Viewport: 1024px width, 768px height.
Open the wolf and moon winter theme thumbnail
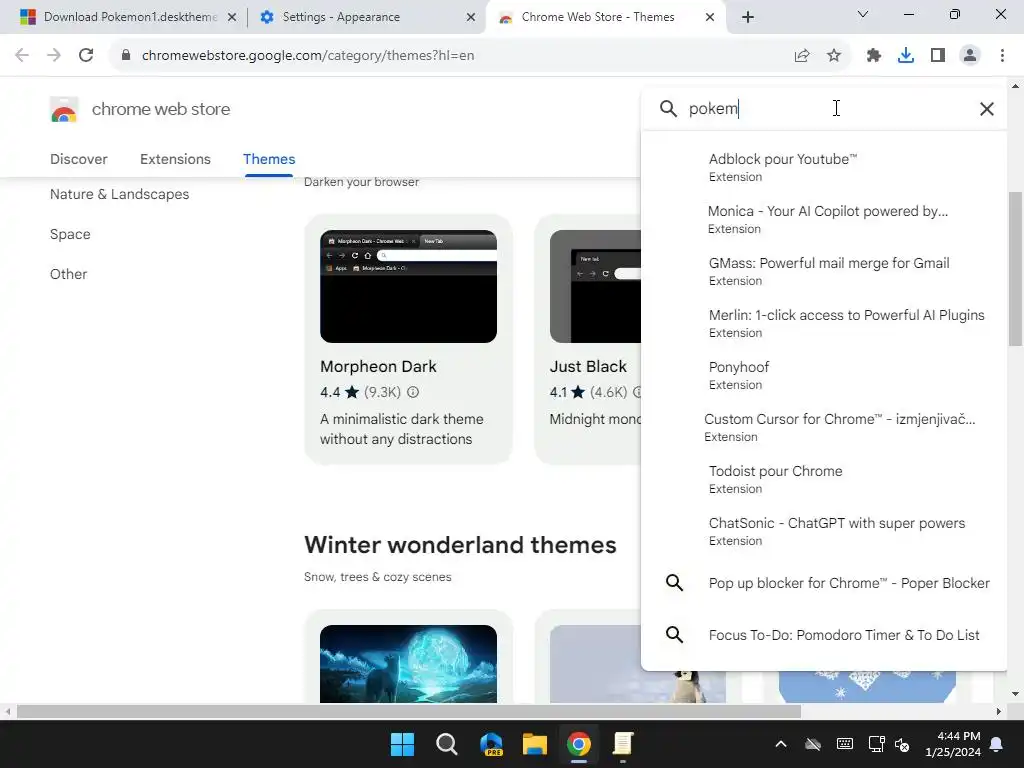(408, 664)
